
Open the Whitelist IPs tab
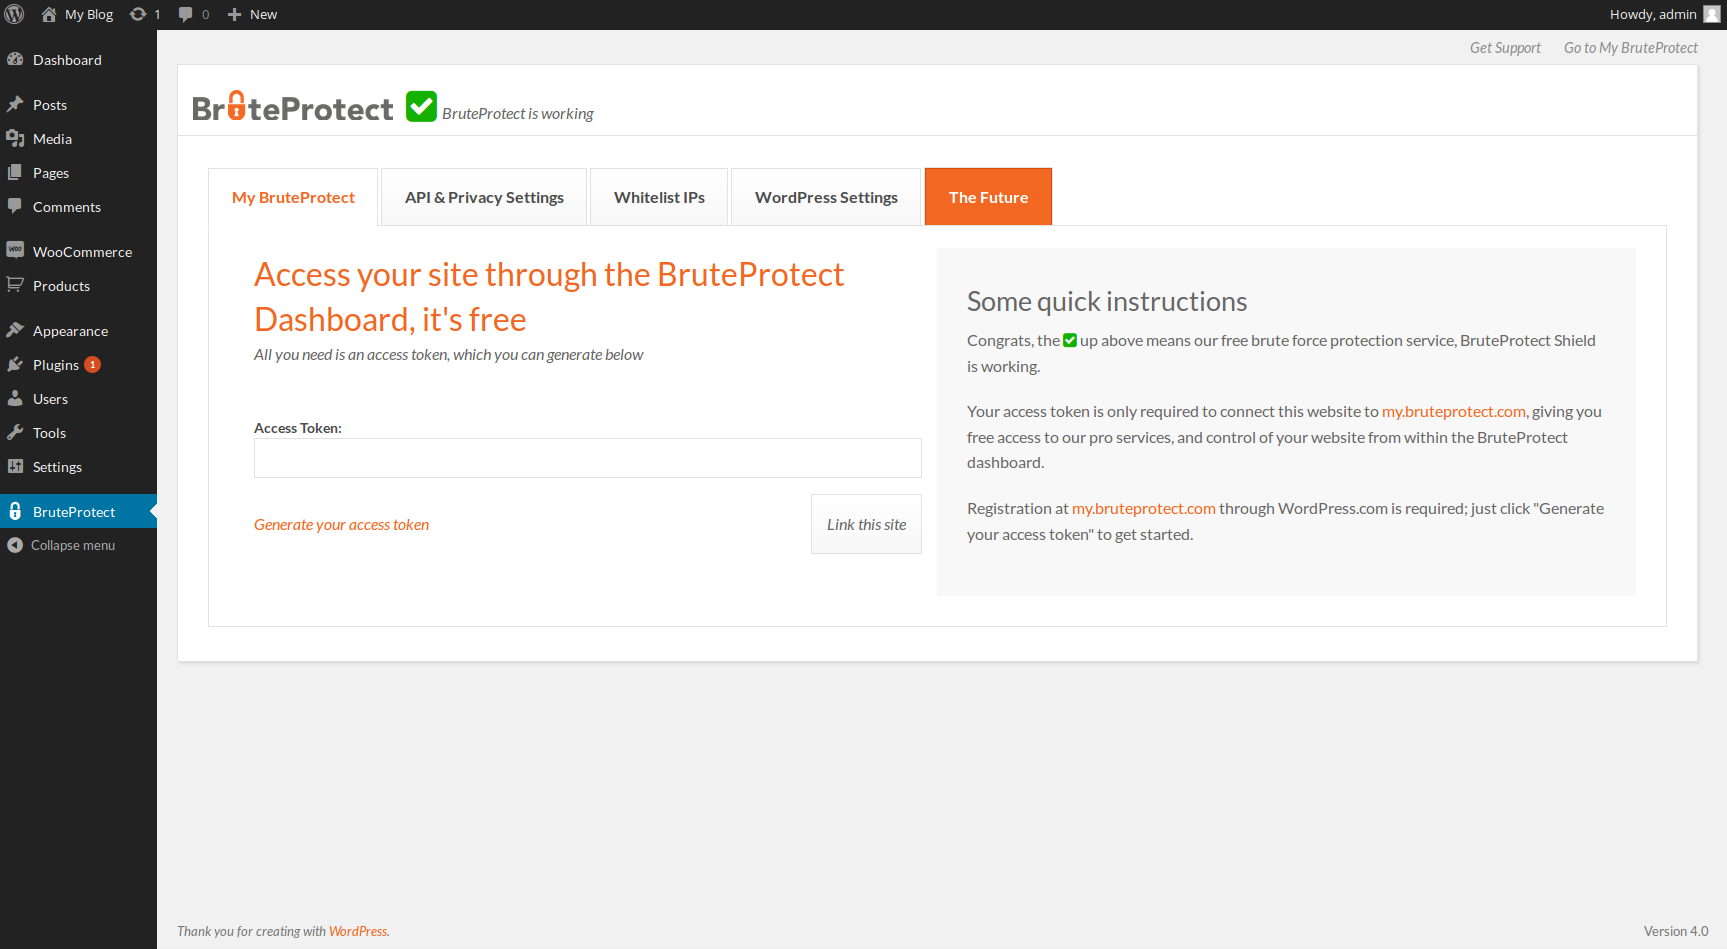[x=659, y=197]
